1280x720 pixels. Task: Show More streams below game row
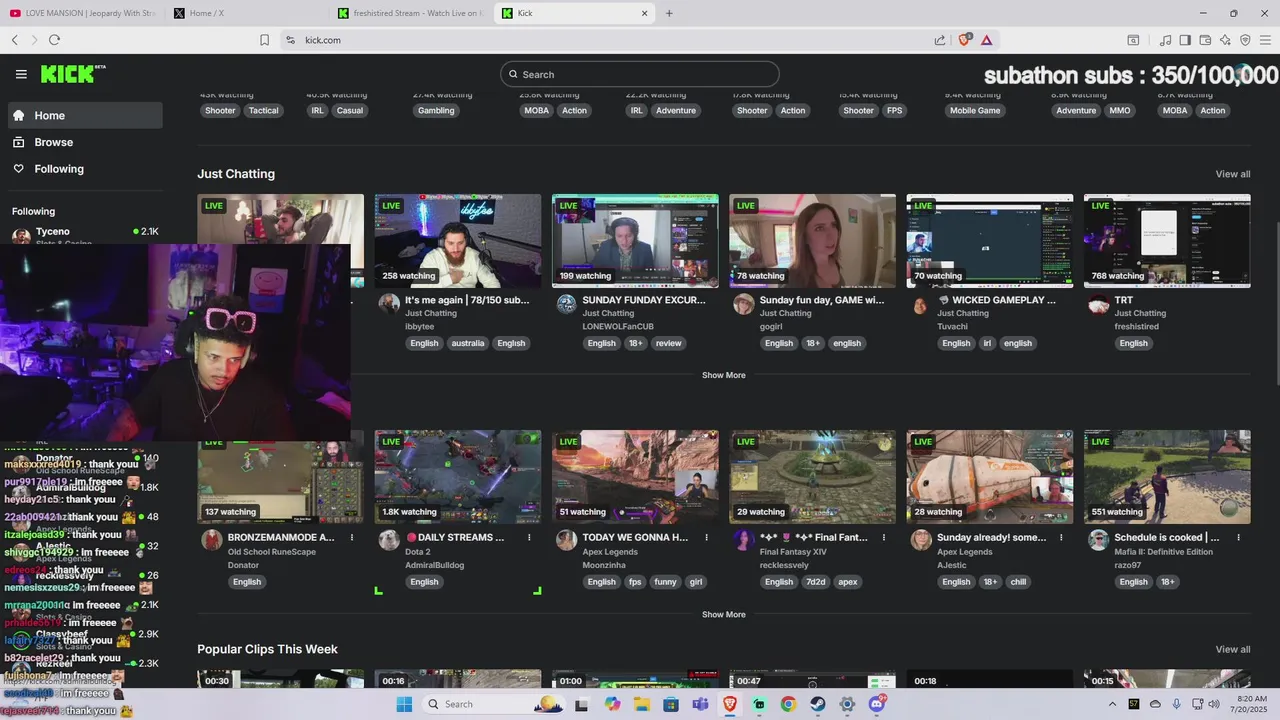[723, 614]
